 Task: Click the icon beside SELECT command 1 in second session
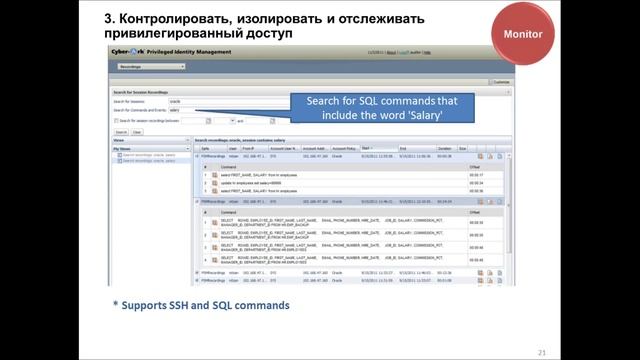[x=215, y=223]
